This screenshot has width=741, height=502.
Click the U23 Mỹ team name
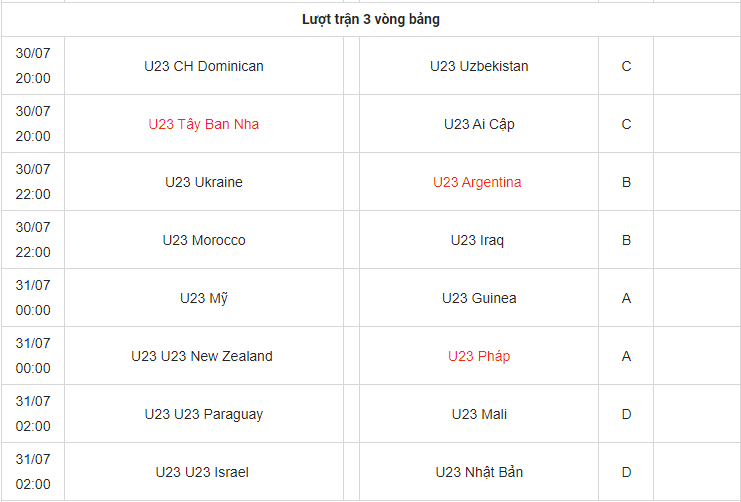point(204,298)
